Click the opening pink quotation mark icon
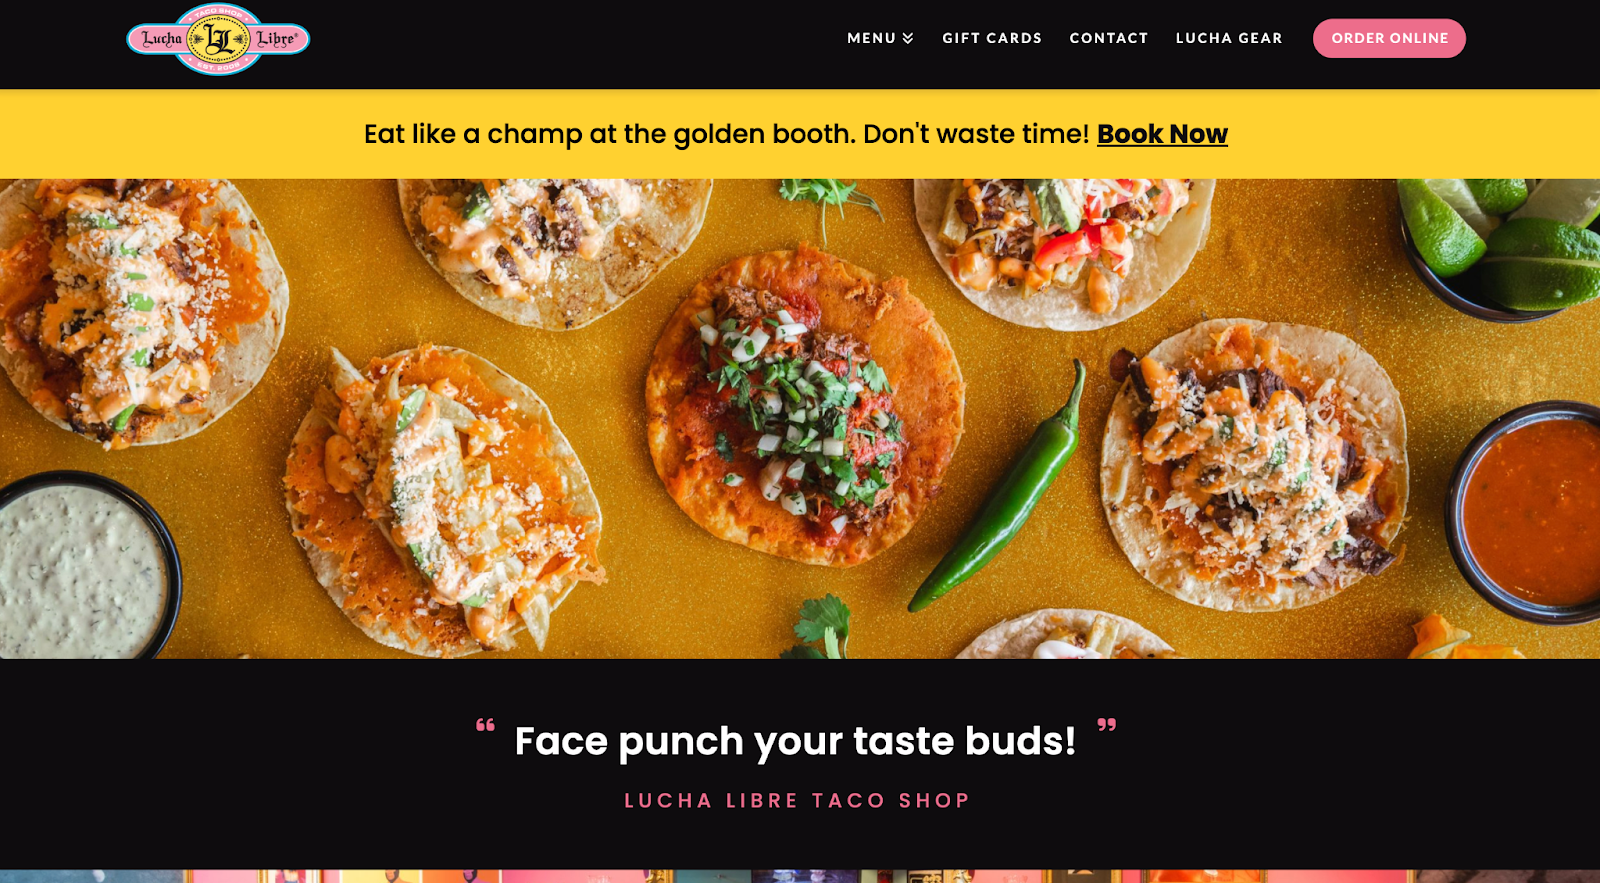This screenshot has width=1600, height=883. pos(485,725)
